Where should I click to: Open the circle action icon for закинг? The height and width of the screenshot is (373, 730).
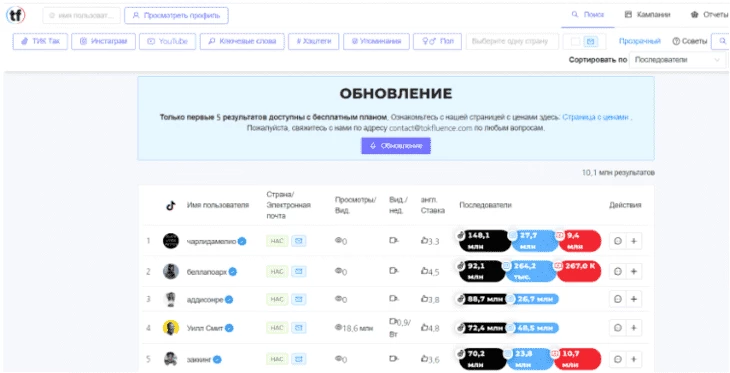618,359
